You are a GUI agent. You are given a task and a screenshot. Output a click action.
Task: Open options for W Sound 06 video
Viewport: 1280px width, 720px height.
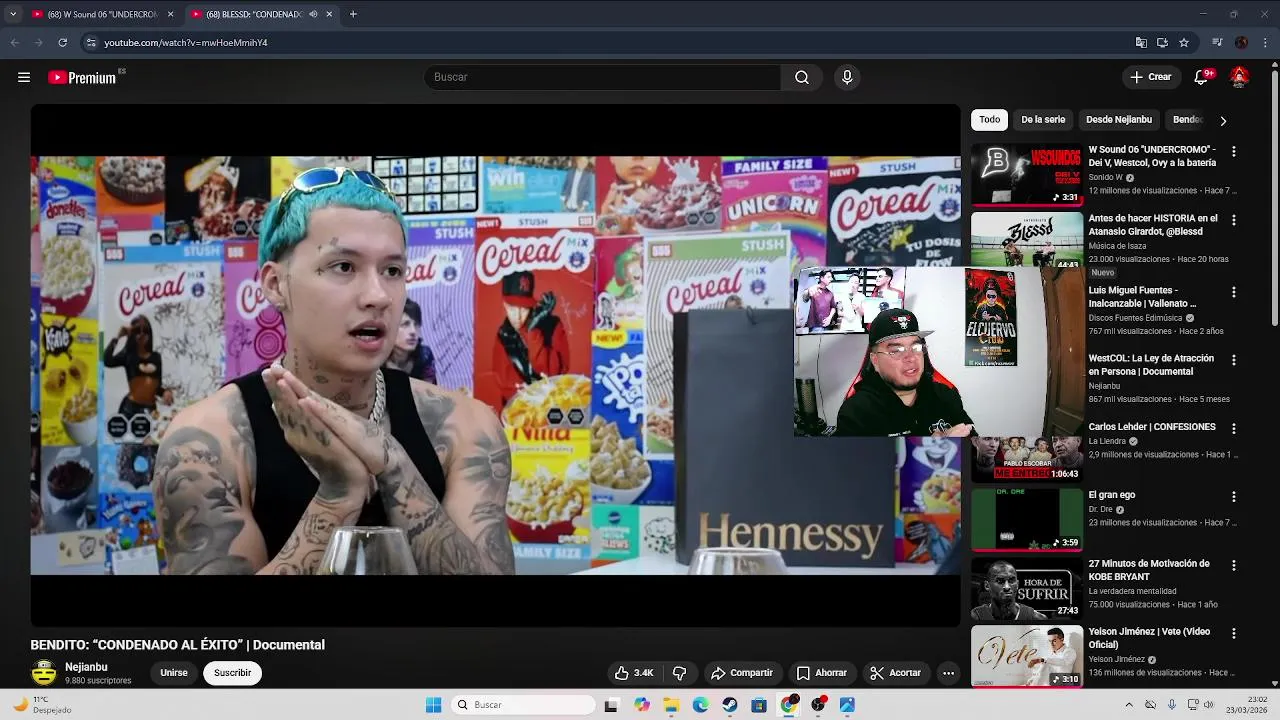click(x=1234, y=151)
